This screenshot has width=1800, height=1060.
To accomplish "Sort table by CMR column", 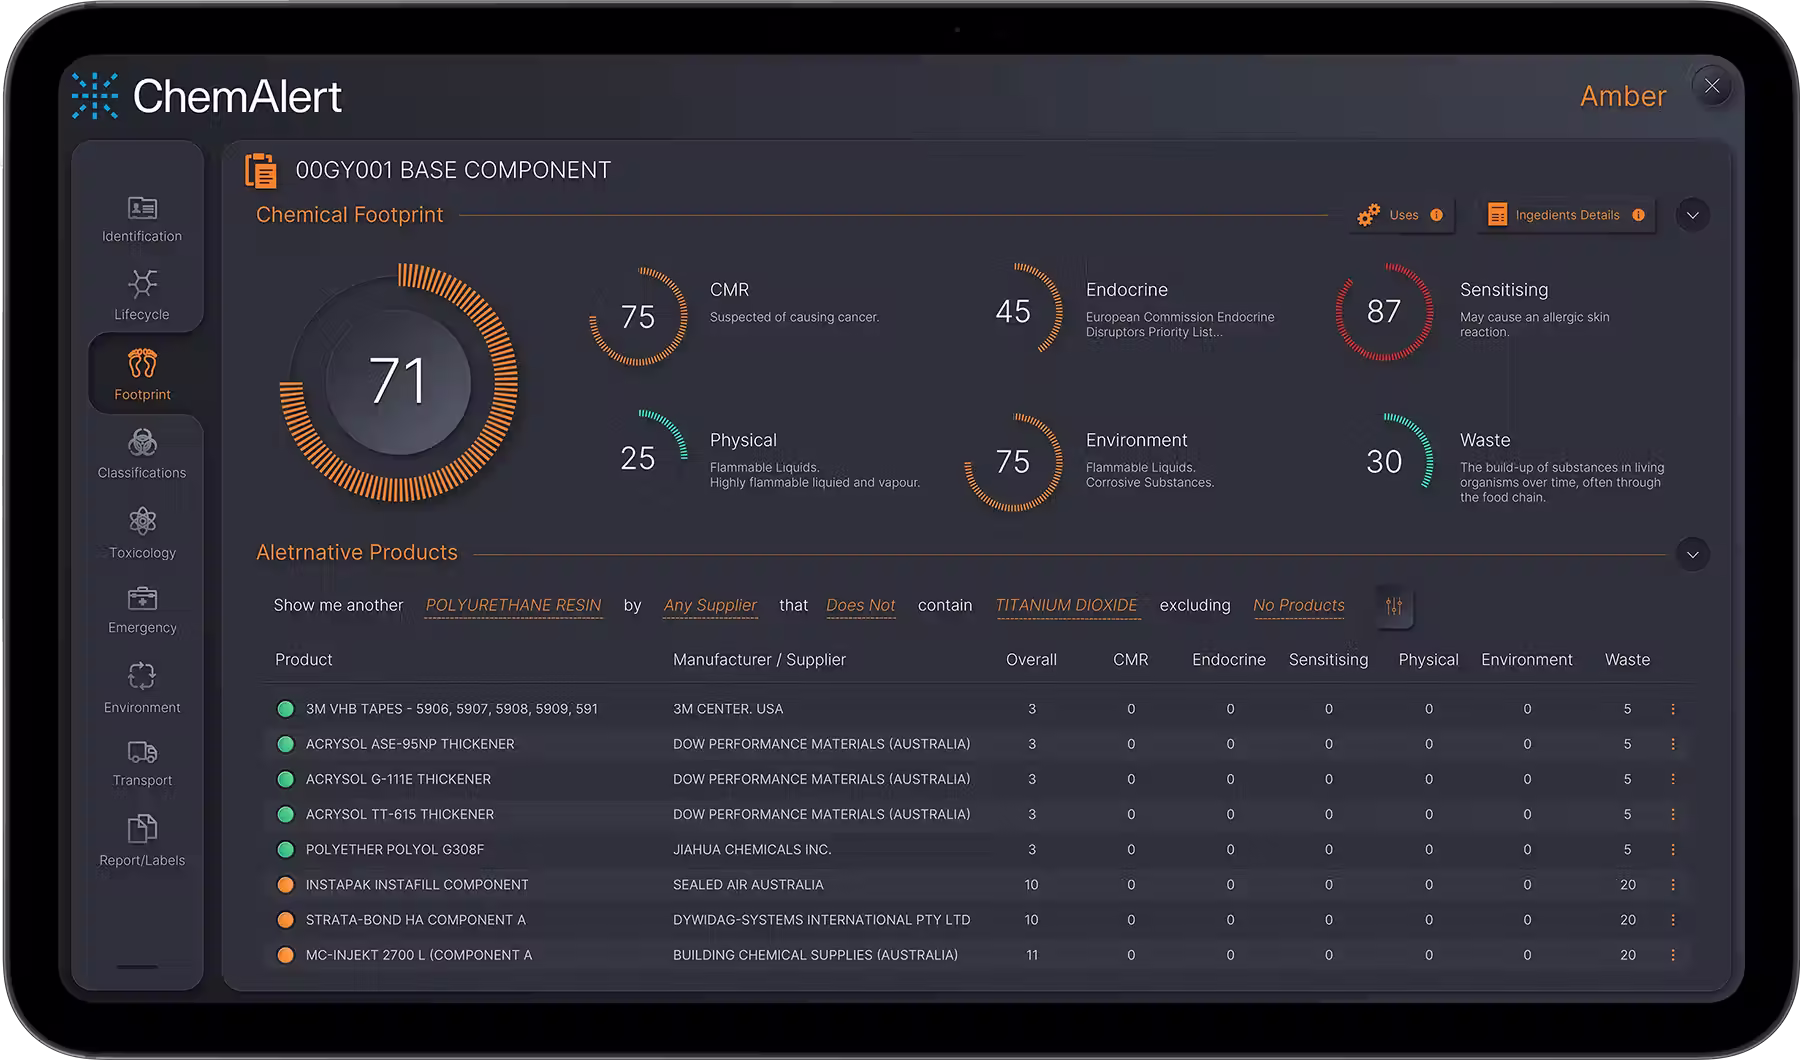I will pos(1131,660).
